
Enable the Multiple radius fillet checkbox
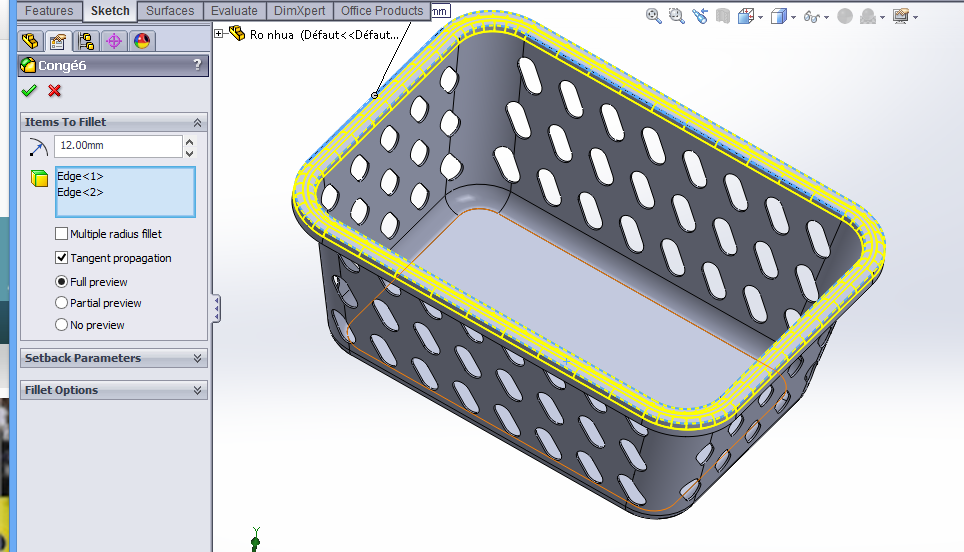(x=62, y=234)
